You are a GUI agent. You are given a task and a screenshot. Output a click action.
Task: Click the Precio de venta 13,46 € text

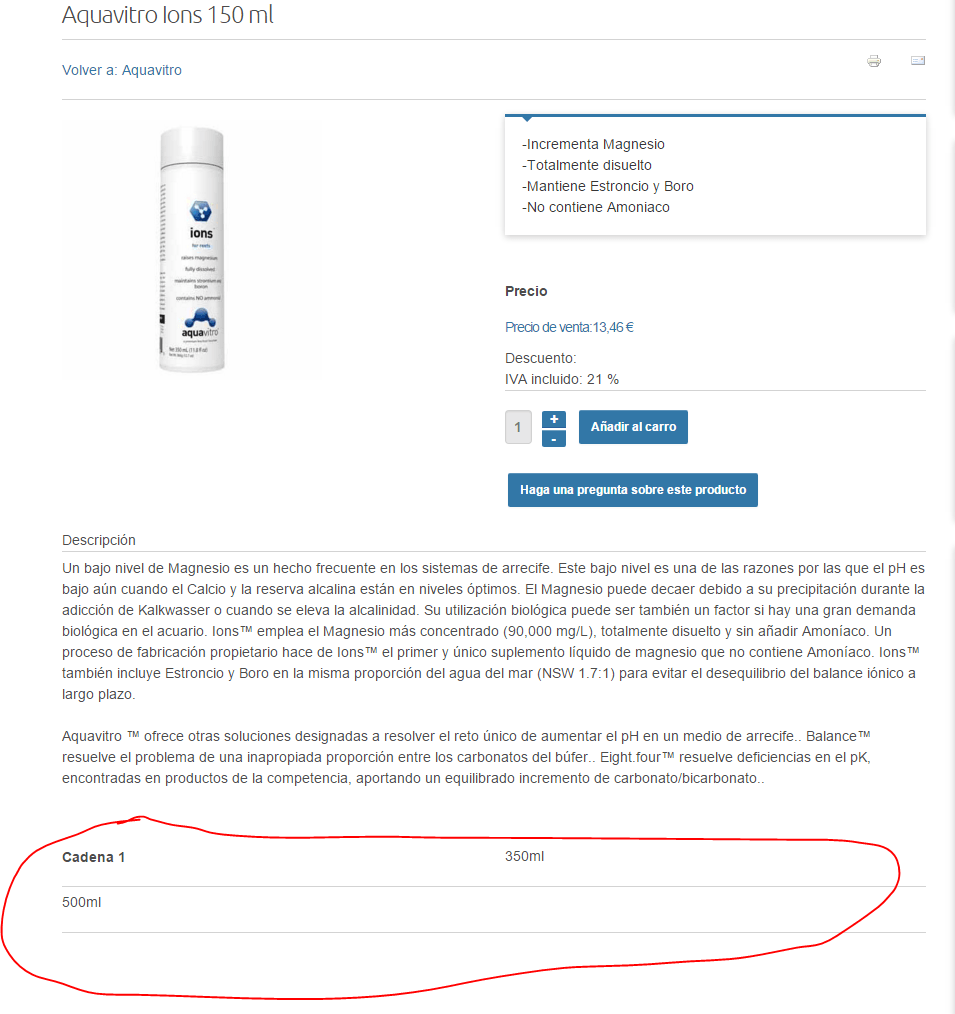[x=569, y=327]
